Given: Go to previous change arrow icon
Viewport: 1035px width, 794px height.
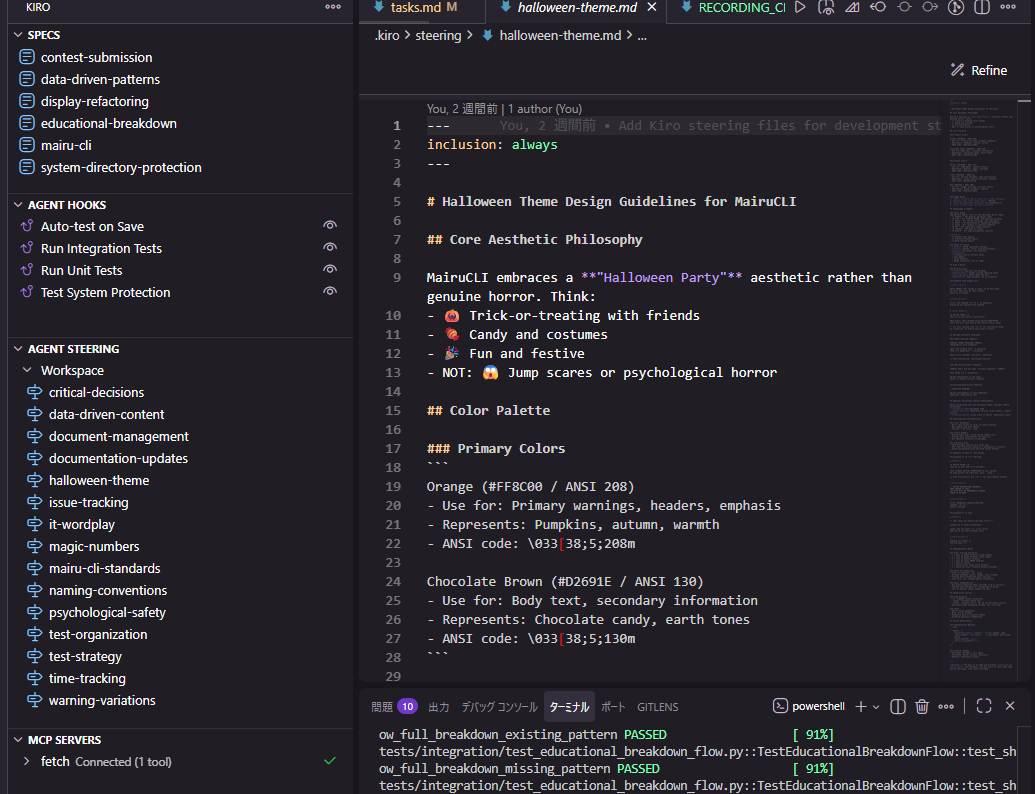Looking at the screenshot, I should point(878,7).
